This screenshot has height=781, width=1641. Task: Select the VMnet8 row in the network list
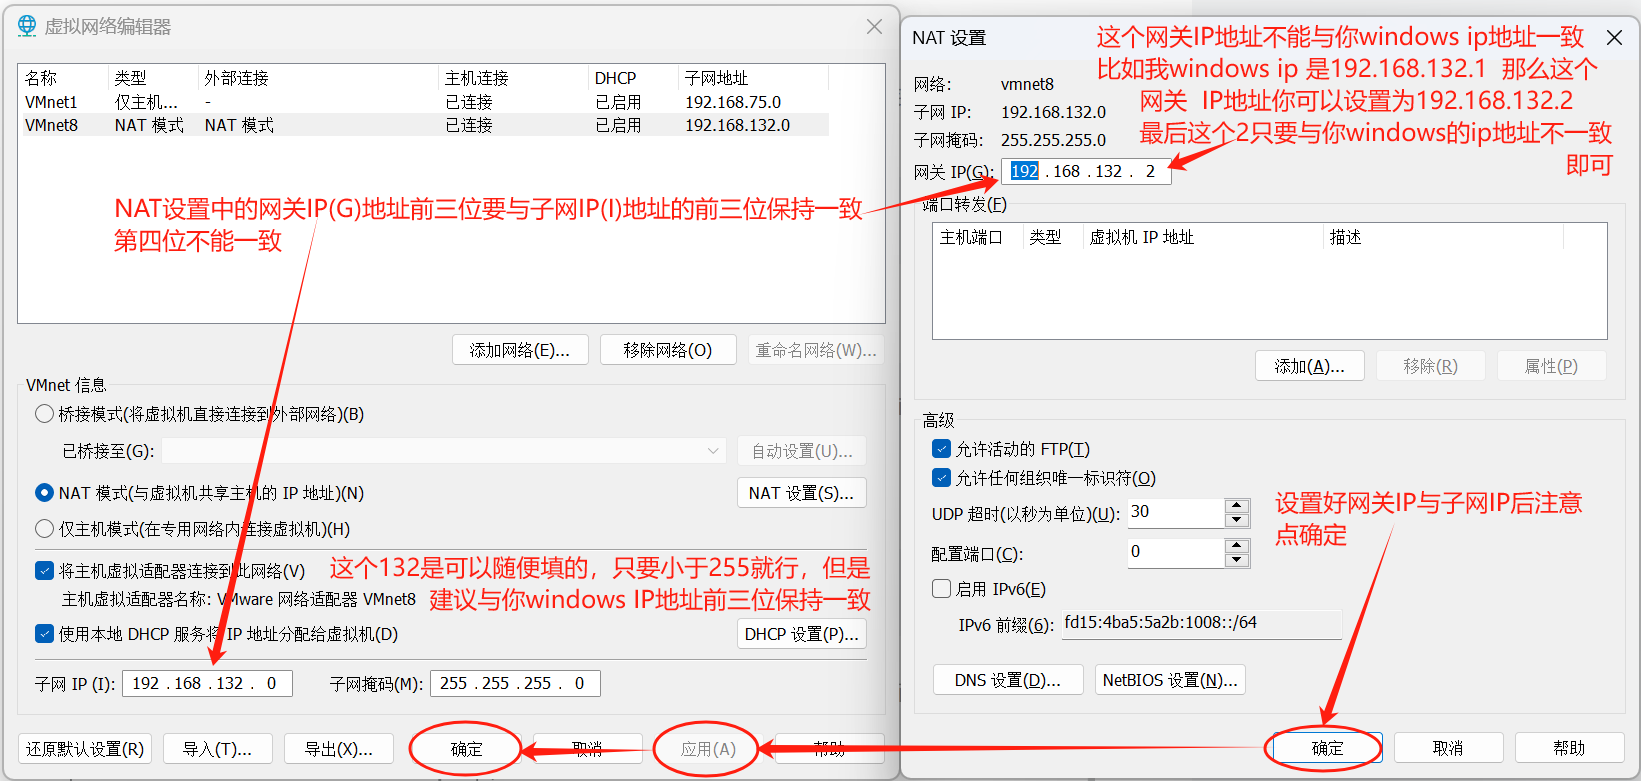423,125
